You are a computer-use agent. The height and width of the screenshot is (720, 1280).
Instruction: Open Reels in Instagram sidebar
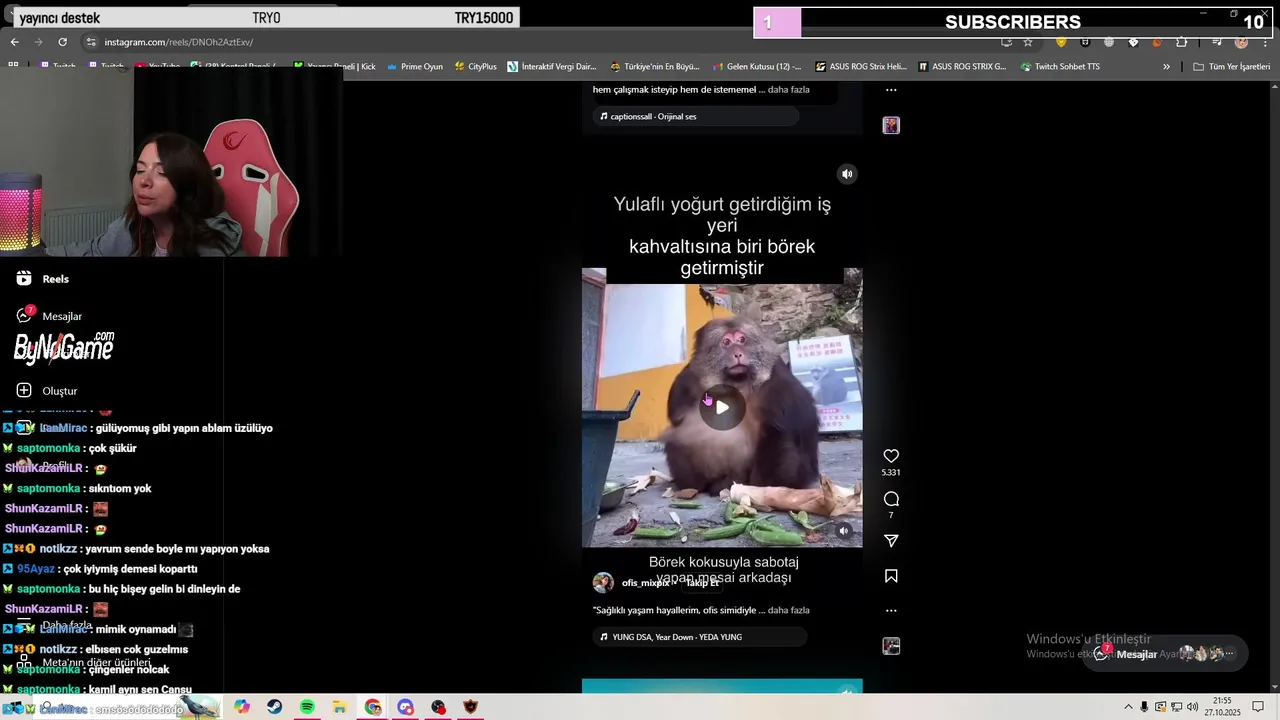[44, 279]
